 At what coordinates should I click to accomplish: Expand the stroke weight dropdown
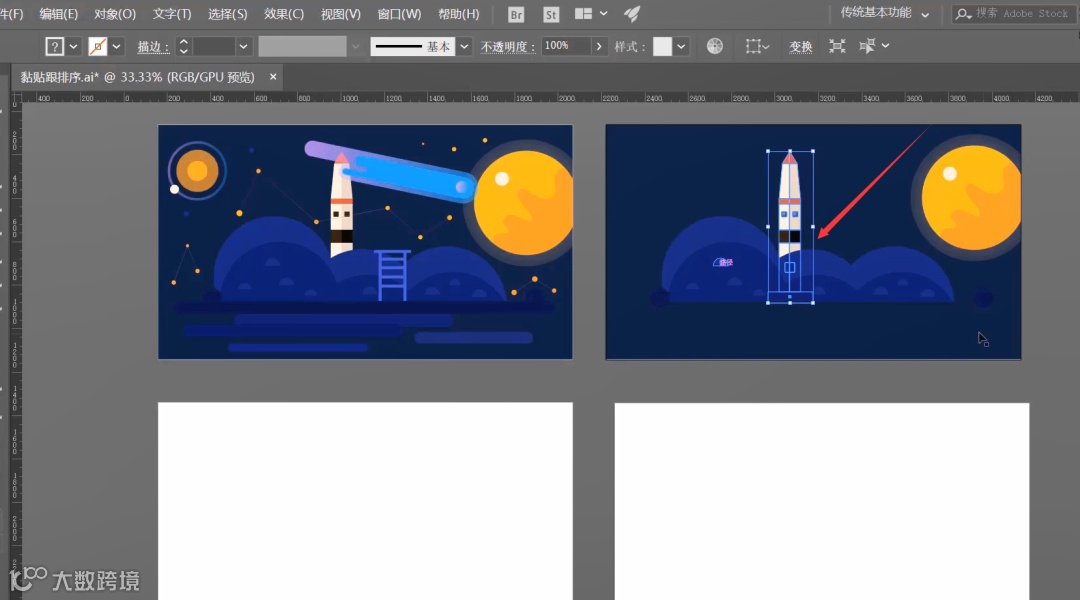243,47
